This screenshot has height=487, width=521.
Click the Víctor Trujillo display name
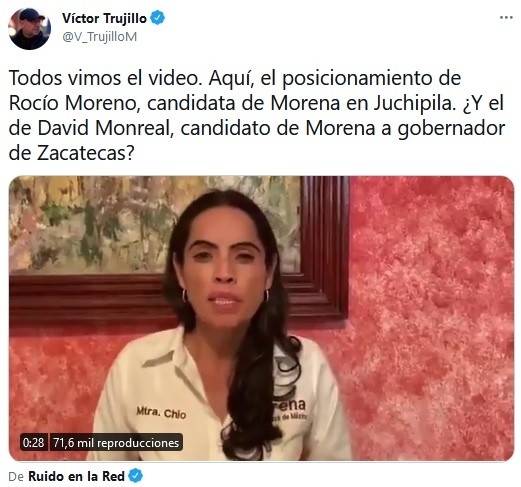(x=104, y=18)
